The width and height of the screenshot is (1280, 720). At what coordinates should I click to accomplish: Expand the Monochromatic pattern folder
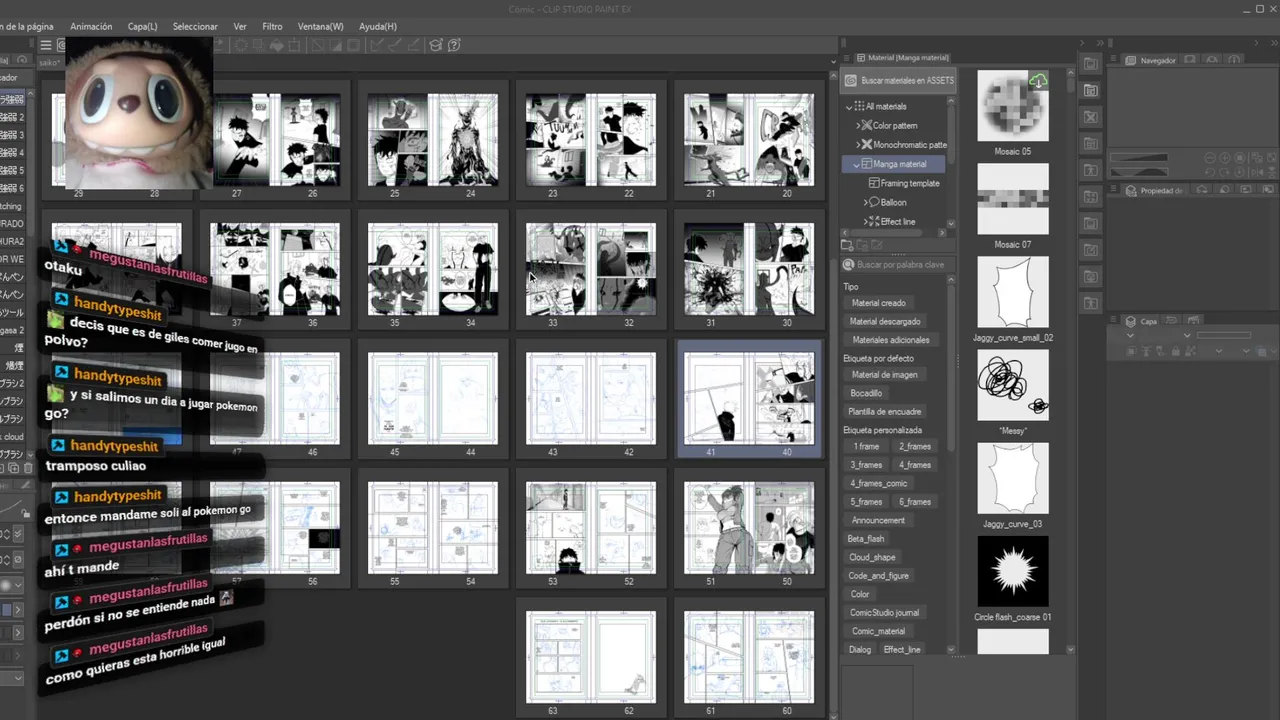coord(858,144)
